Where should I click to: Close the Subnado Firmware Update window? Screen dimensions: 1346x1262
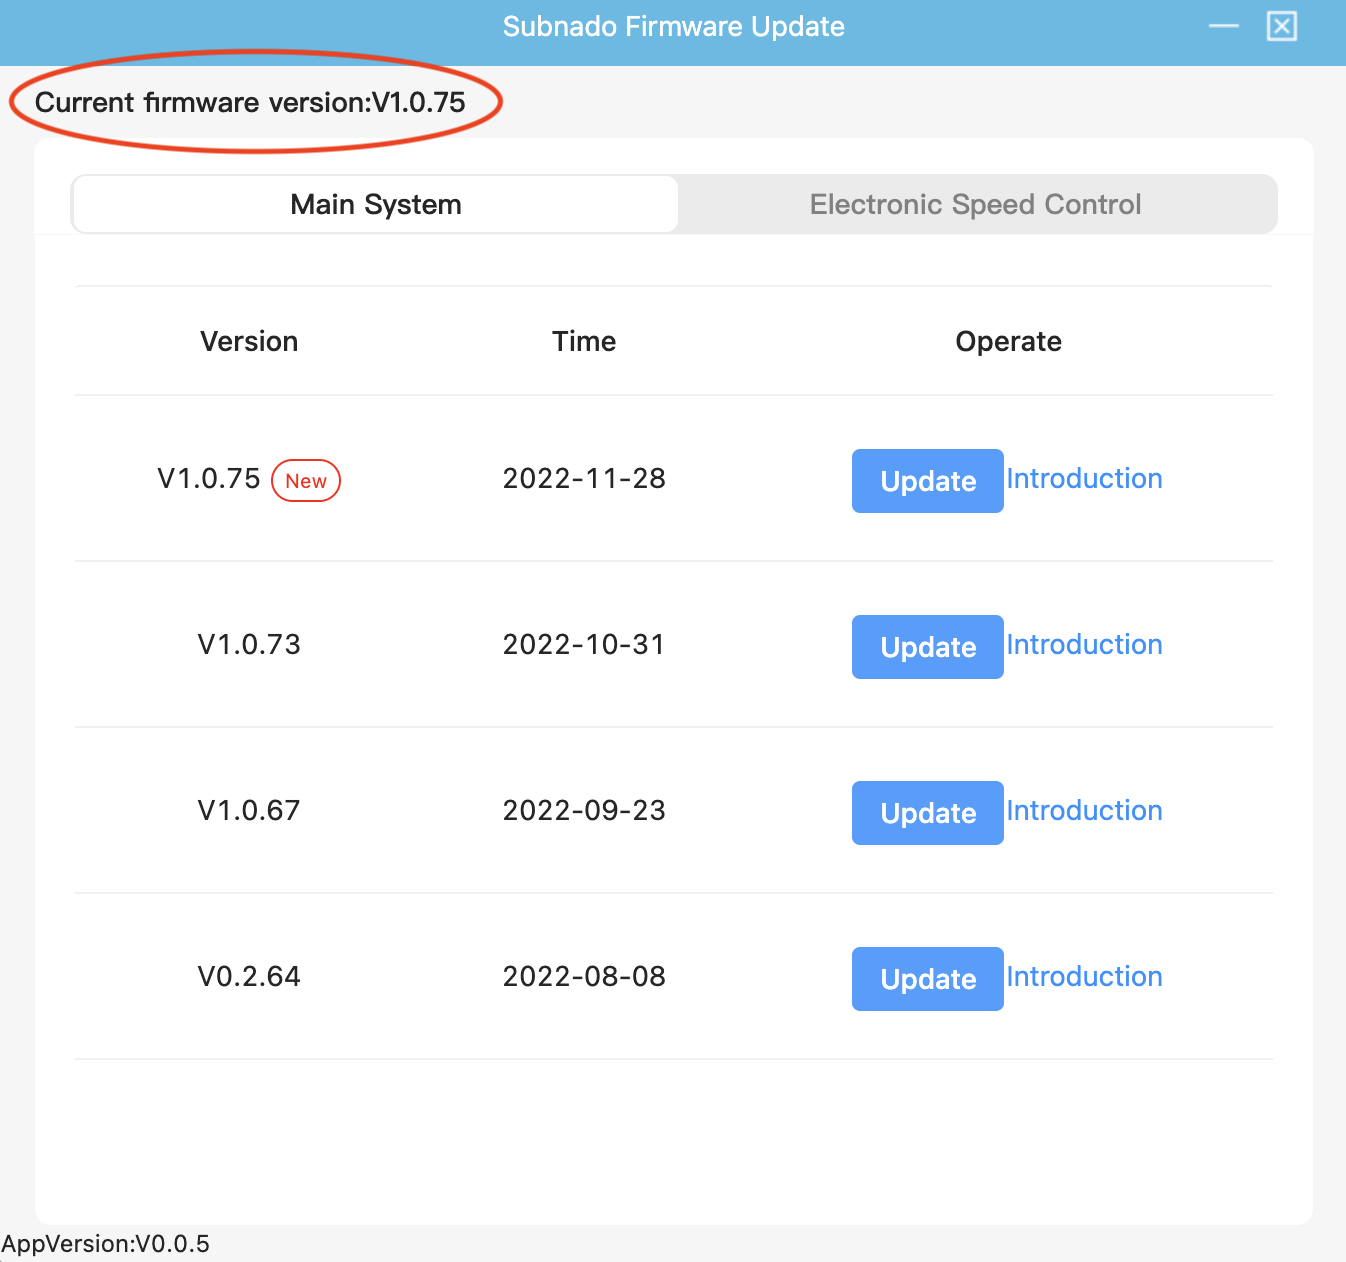(x=1281, y=26)
